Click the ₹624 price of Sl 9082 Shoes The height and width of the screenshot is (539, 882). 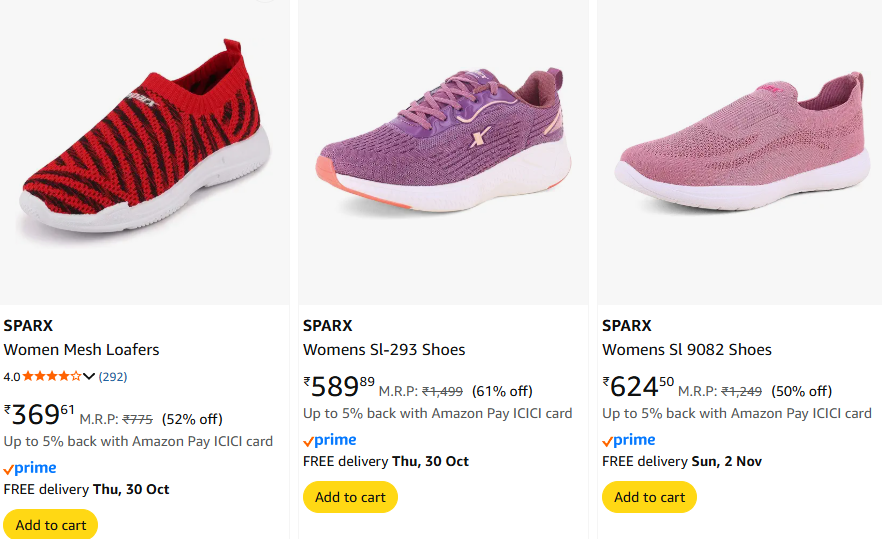[x=638, y=387]
